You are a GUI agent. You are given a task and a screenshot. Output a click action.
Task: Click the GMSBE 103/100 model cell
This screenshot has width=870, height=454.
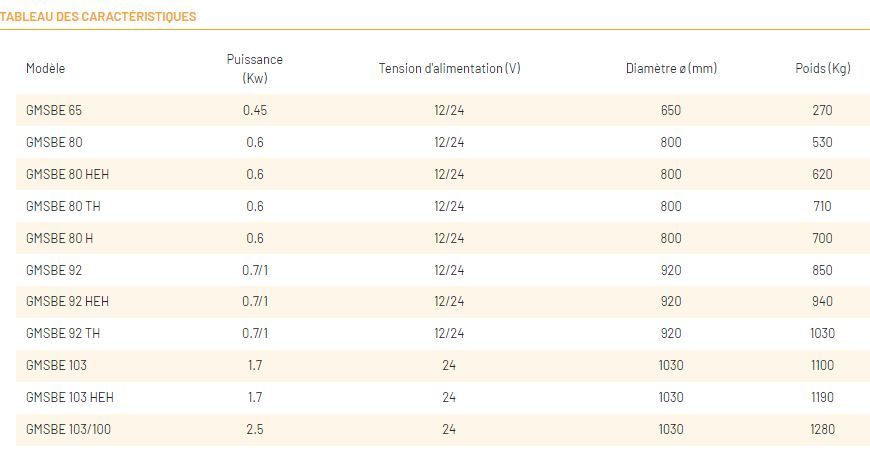point(69,429)
